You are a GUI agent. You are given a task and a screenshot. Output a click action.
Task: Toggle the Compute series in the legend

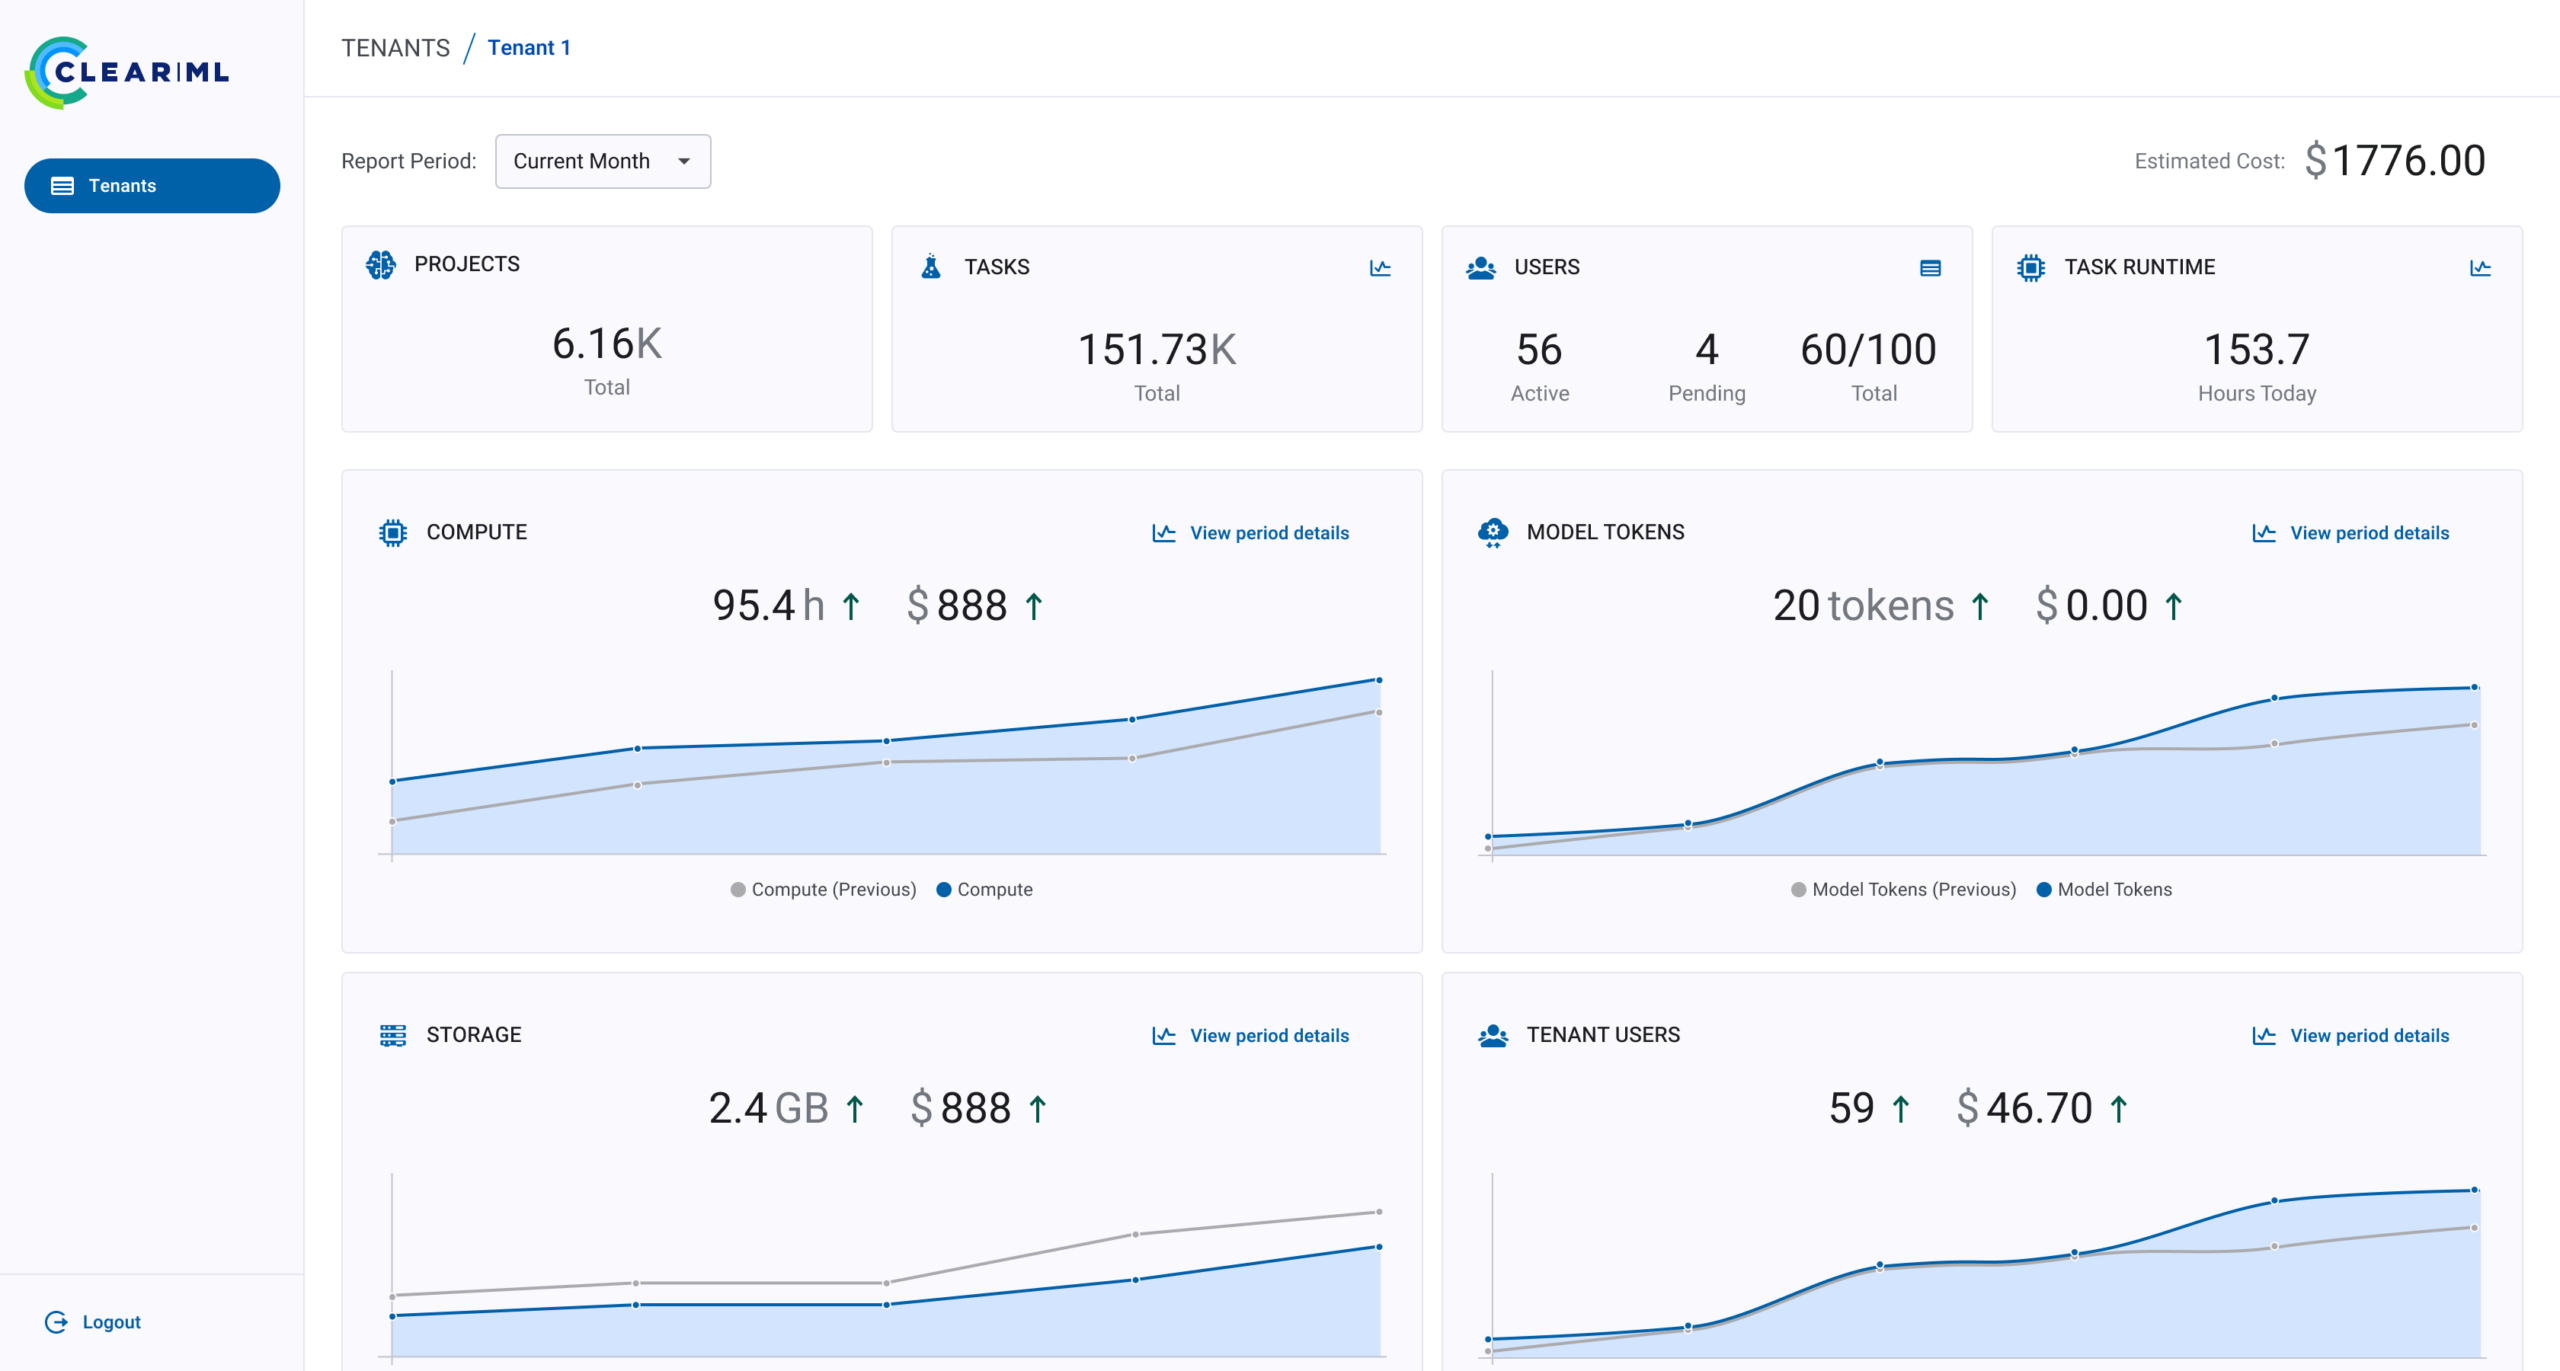tap(984, 888)
